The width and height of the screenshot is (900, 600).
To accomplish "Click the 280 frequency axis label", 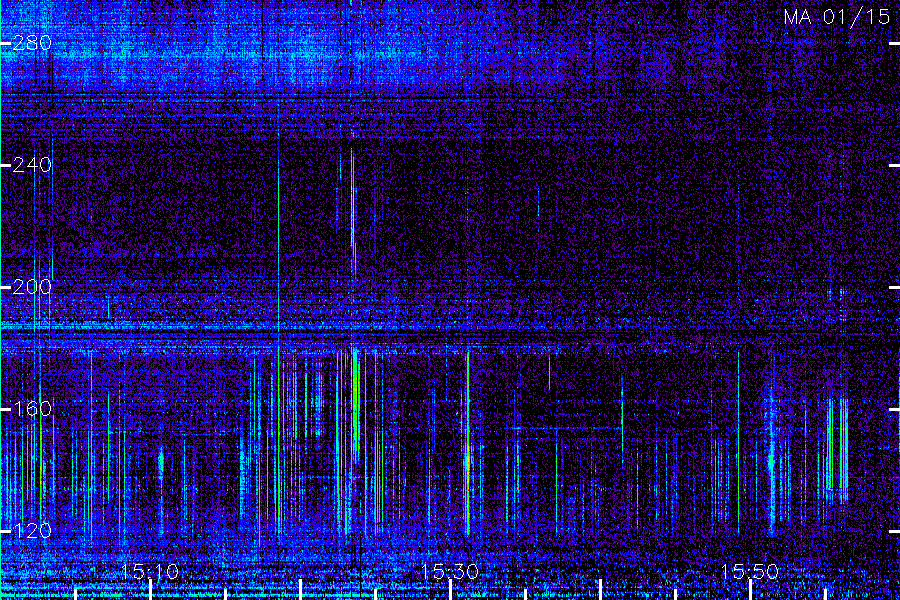I will (x=32, y=42).
